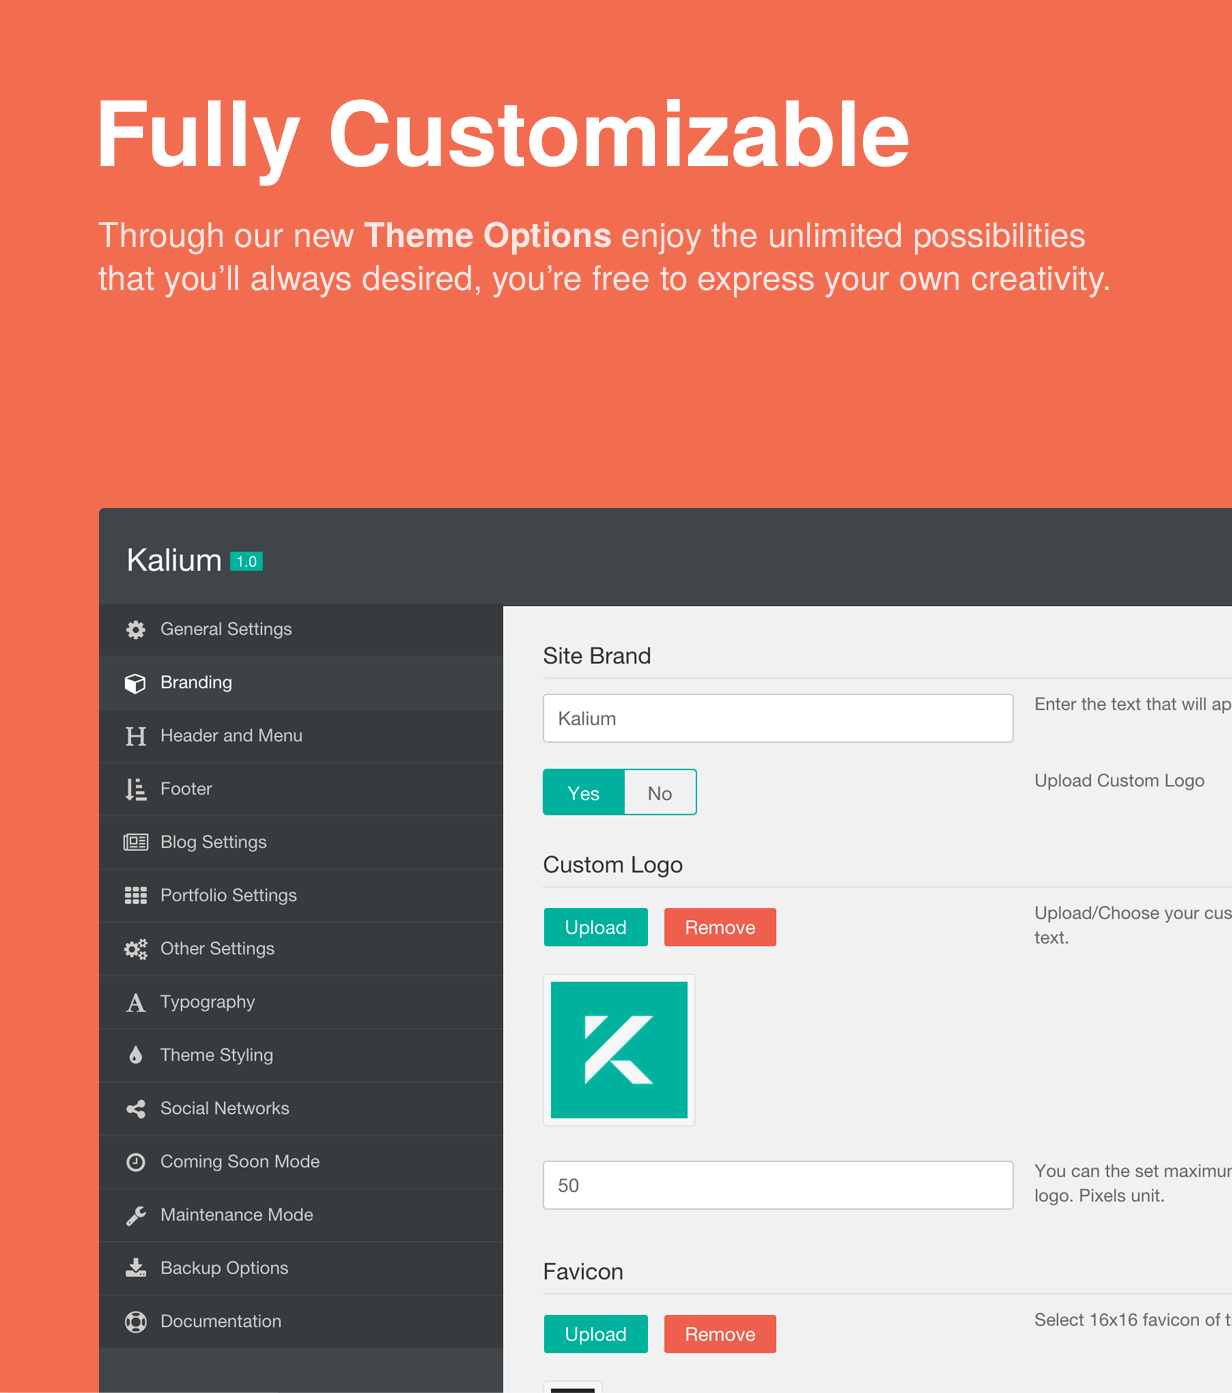Viewport: 1232px width, 1393px height.
Task: Edit the site brand text field showing Kalium
Action: [778, 718]
